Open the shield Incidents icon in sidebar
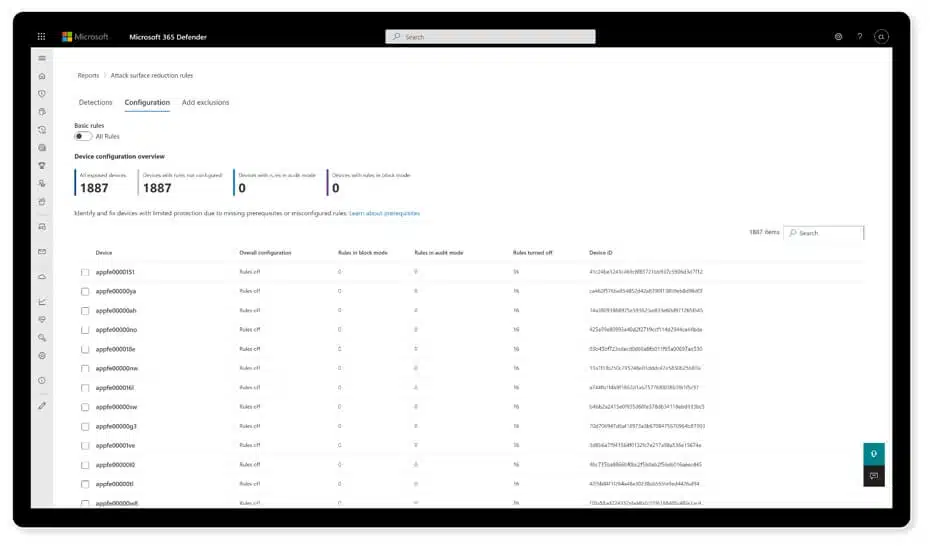This screenshot has width=935, height=552. coord(42,94)
